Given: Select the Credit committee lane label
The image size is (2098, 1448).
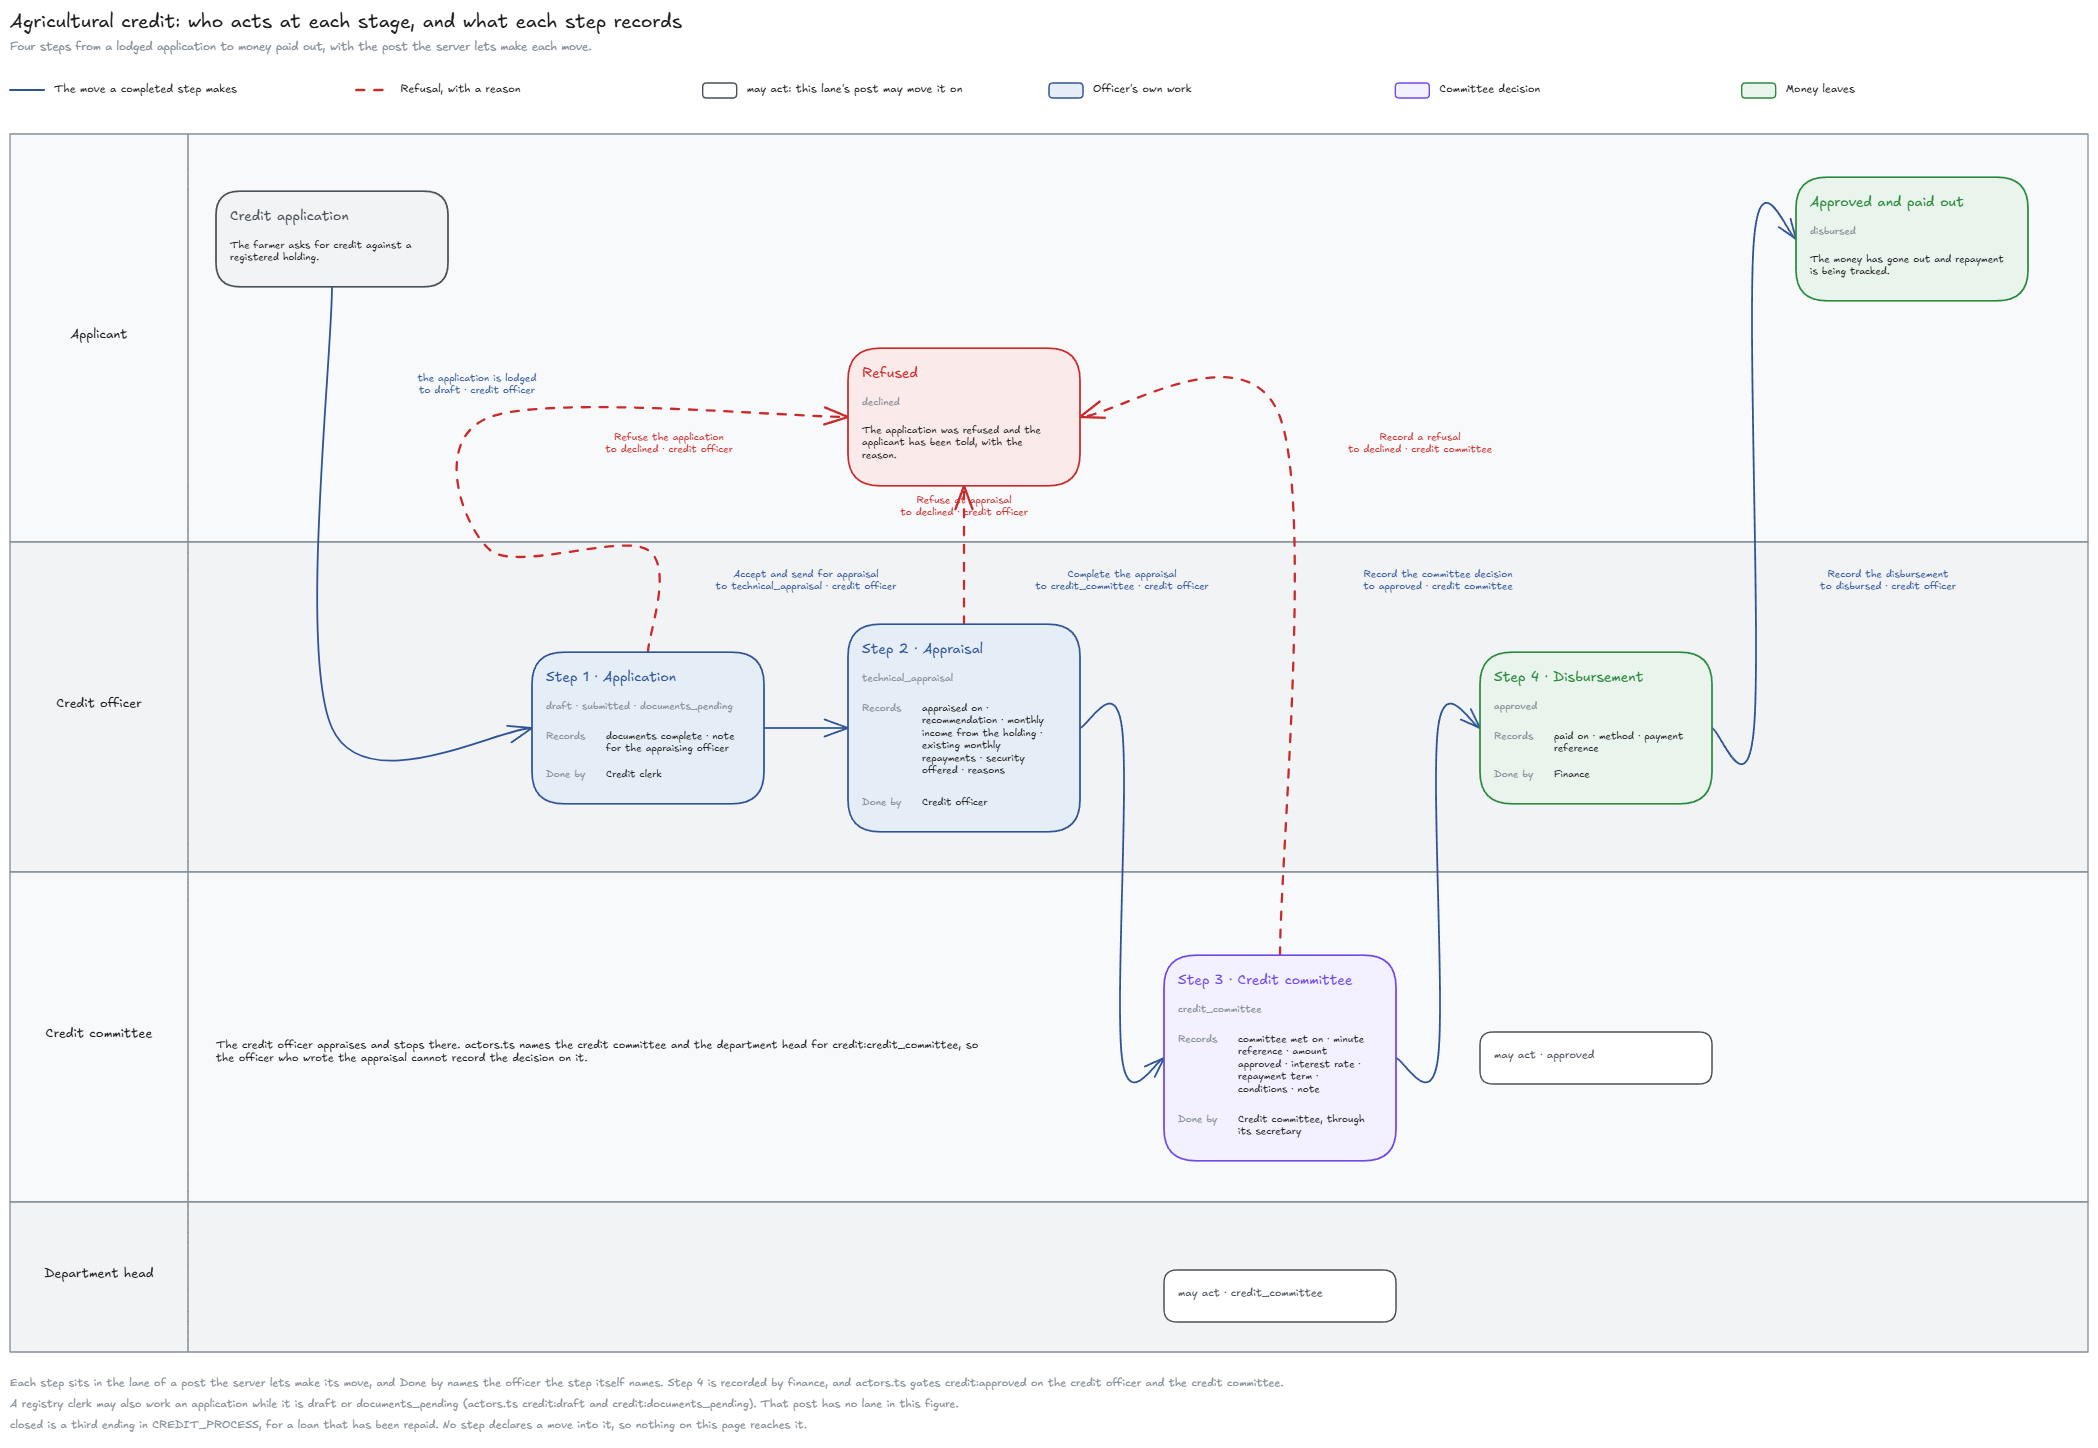Looking at the screenshot, I should pyautogui.click(x=99, y=1033).
